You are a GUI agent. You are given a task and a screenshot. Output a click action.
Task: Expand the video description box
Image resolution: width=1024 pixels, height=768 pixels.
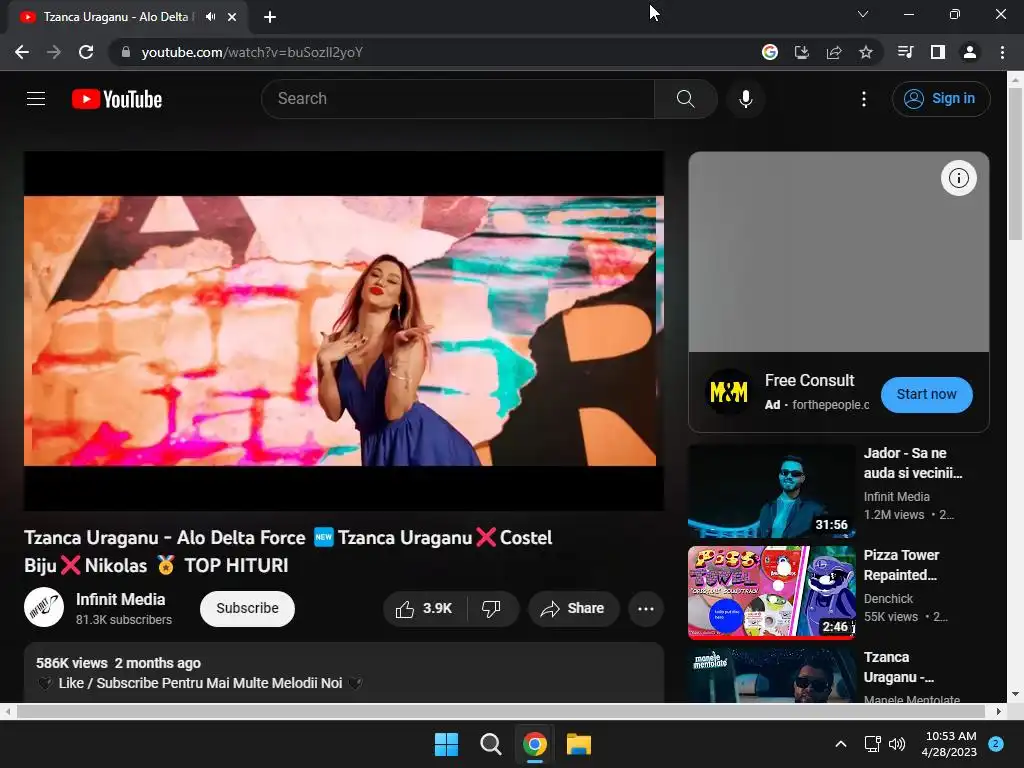coord(344,673)
